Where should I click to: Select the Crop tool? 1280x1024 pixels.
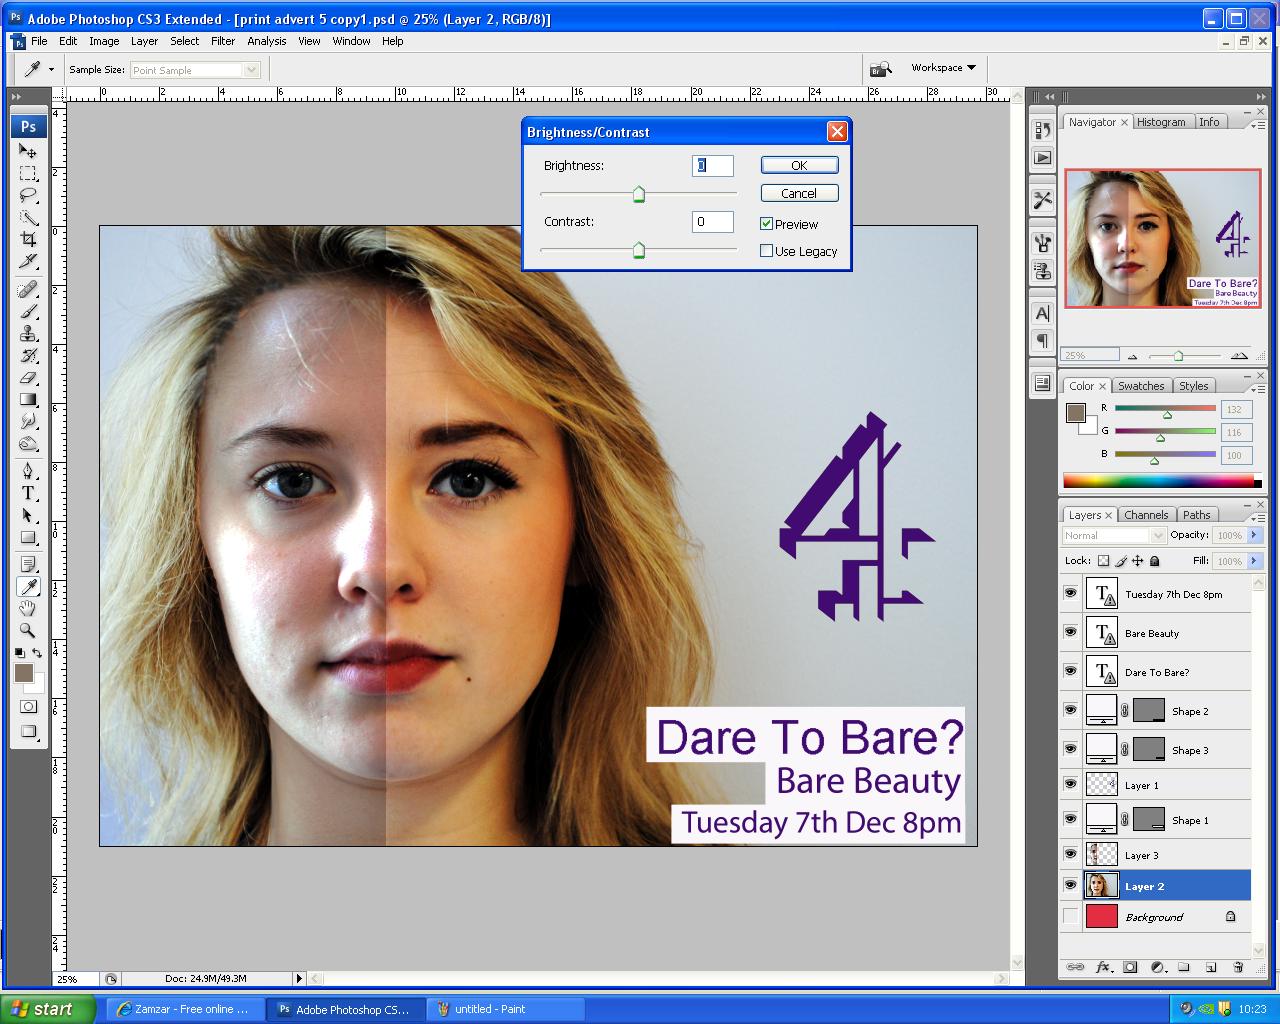(x=28, y=239)
